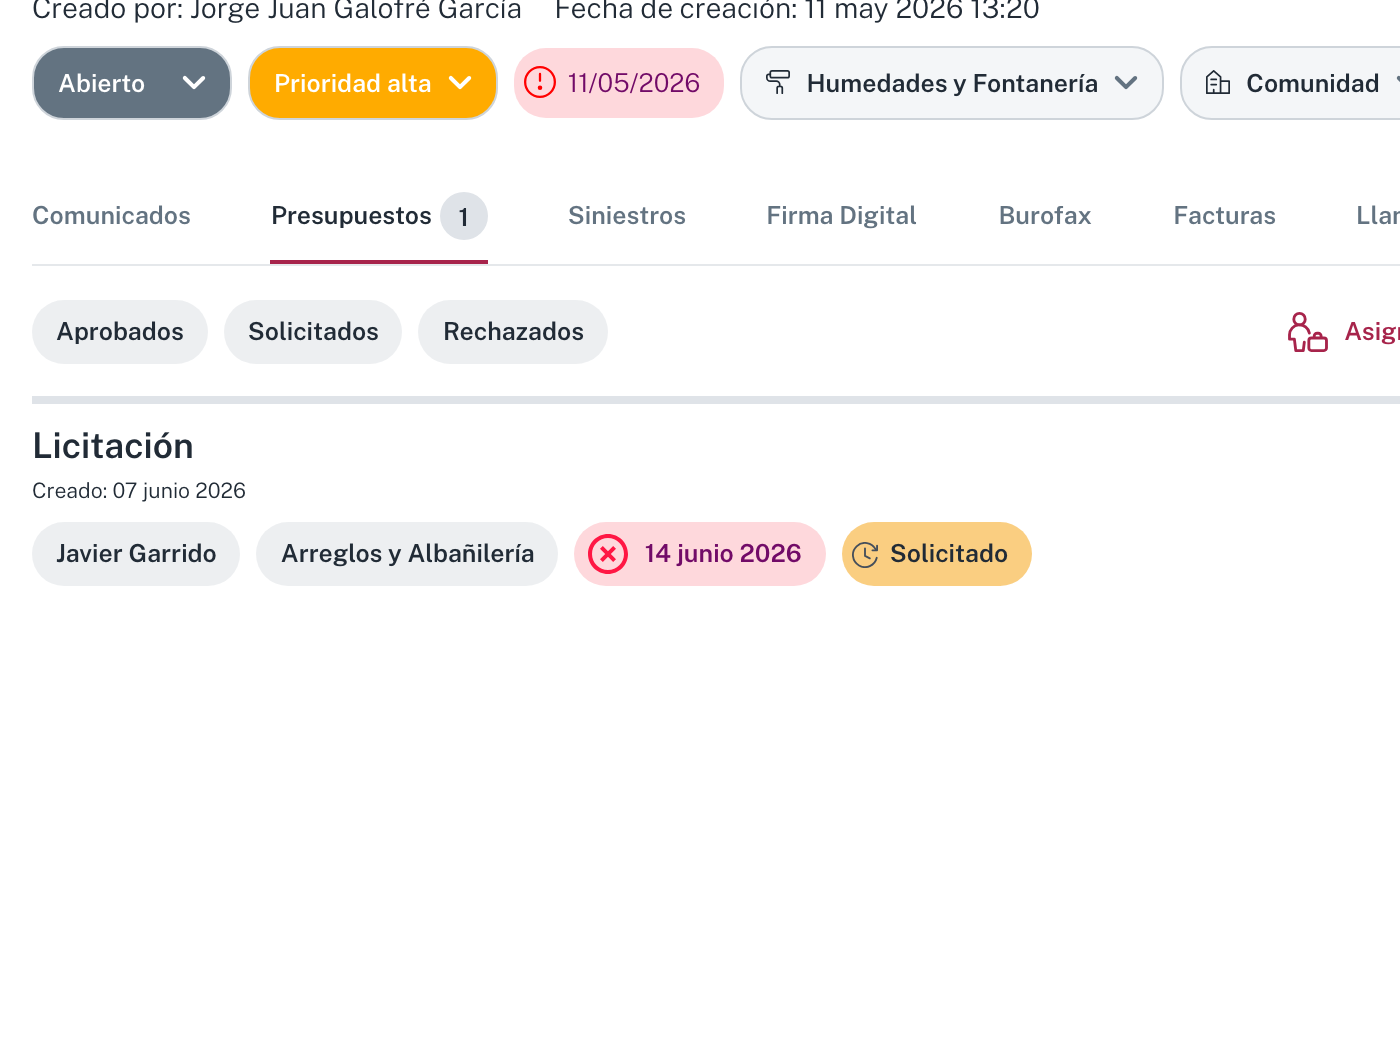This screenshot has height=1040, width=1400.
Task: Open the Siniestros tab
Action: coord(627,216)
